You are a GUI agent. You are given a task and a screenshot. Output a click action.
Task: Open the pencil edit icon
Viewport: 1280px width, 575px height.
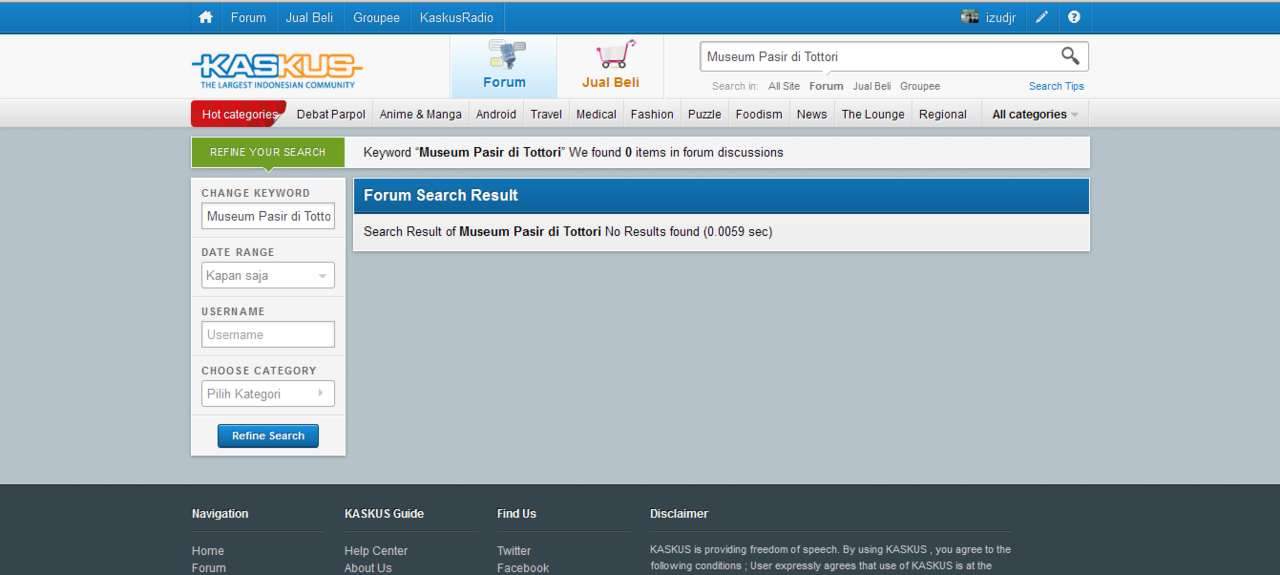(1042, 17)
